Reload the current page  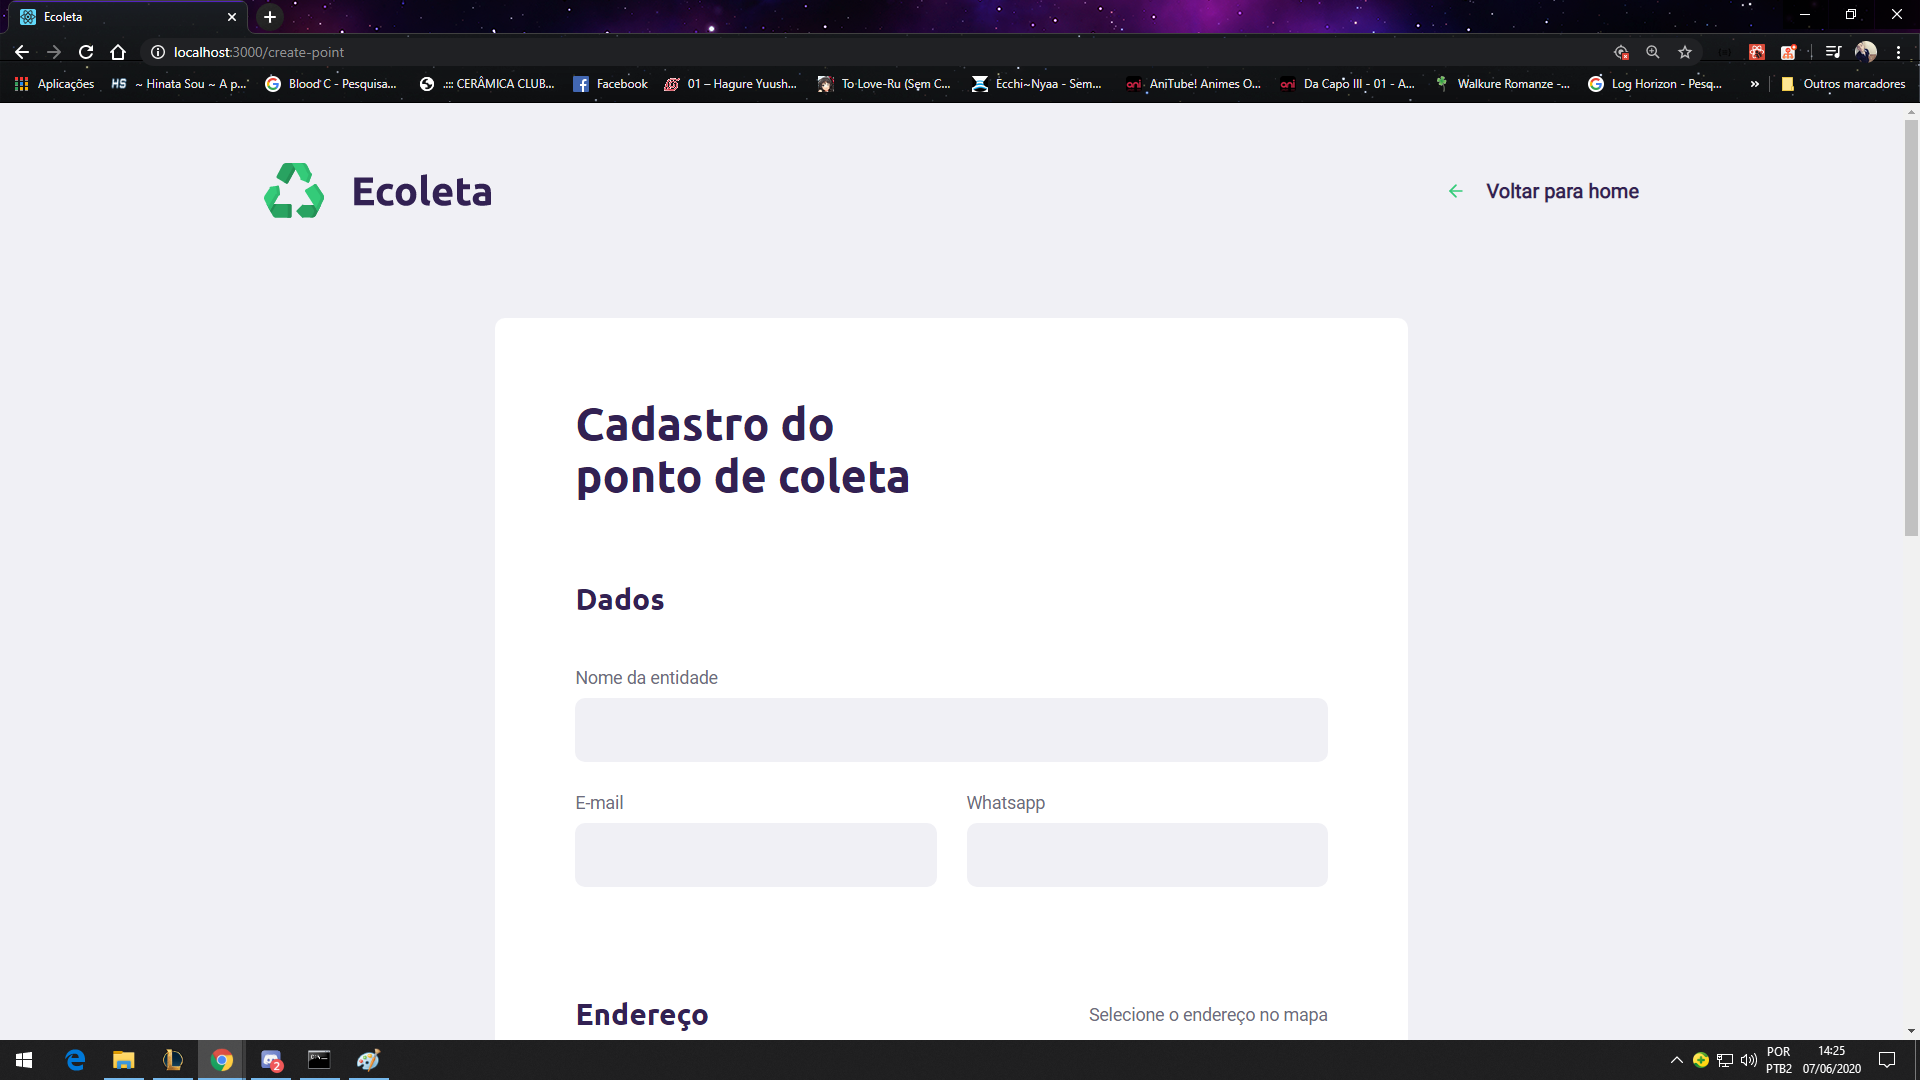click(x=86, y=52)
